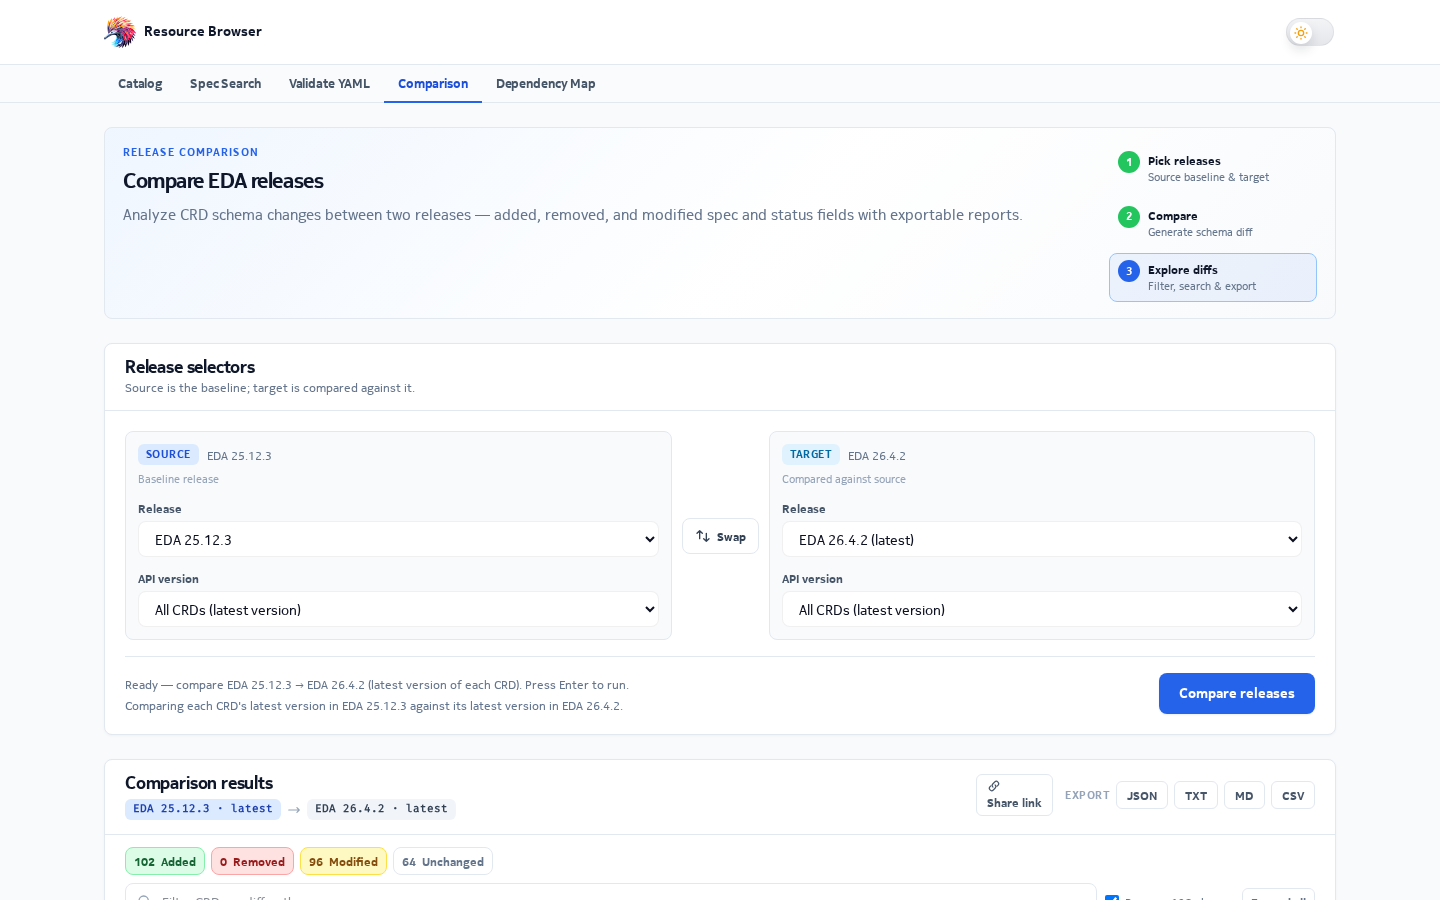The height and width of the screenshot is (900, 1440).
Task: Open the source API version dropdown
Action: (398, 610)
